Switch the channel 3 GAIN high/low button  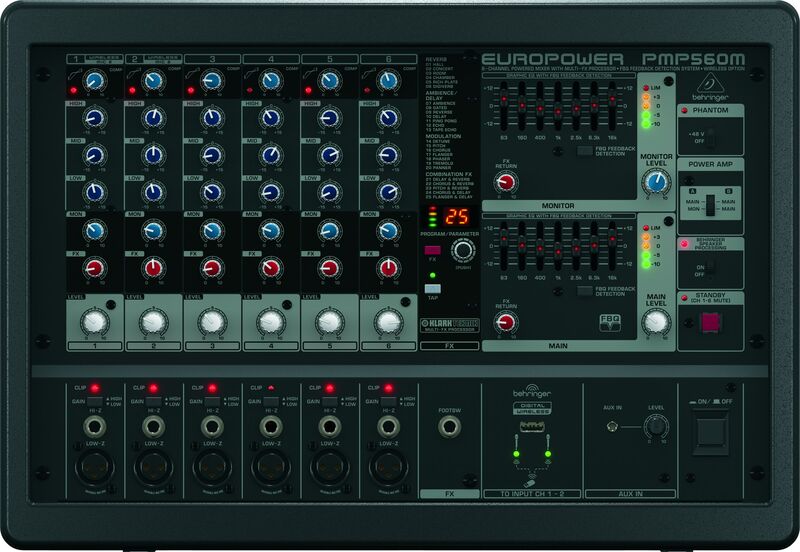coord(212,402)
